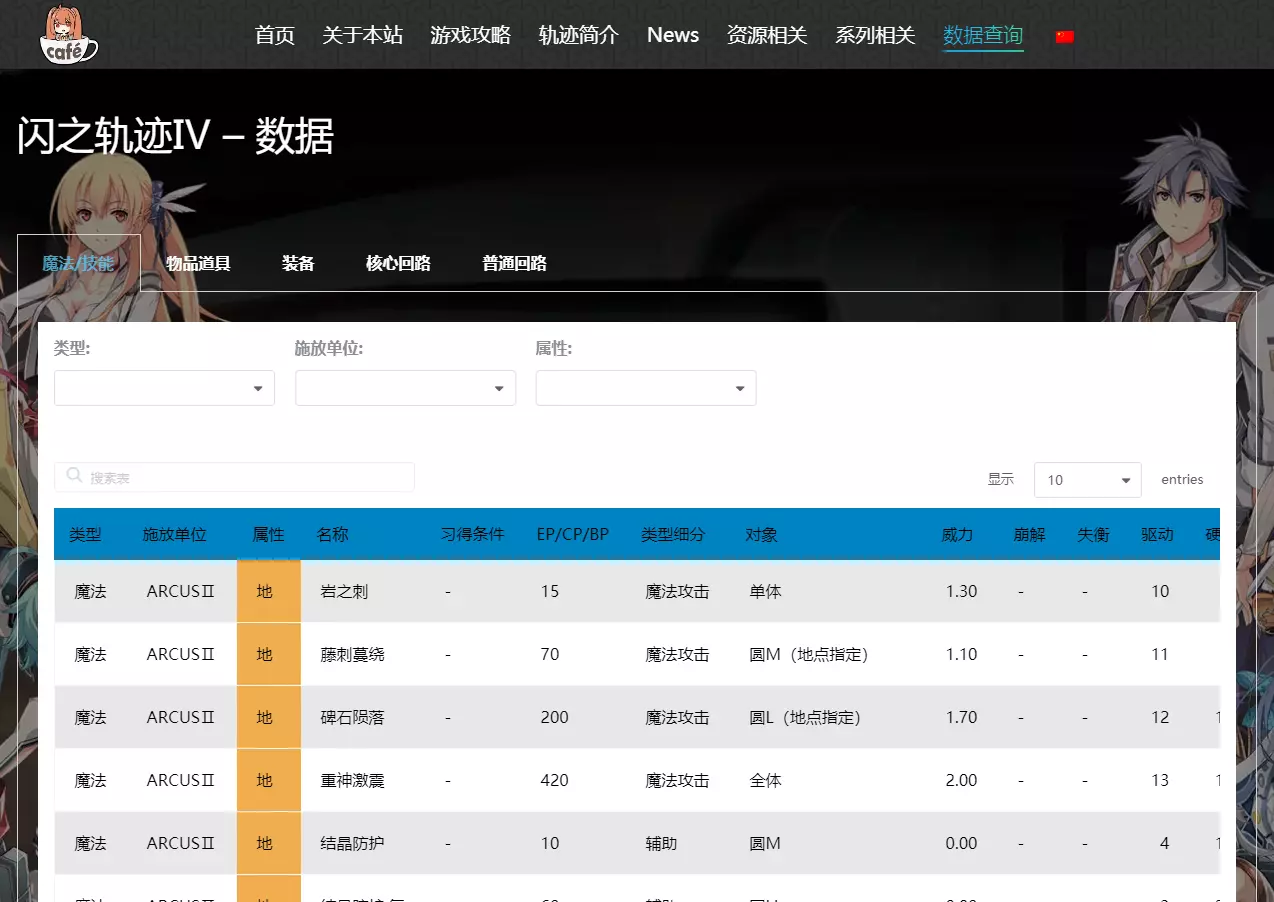This screenshot has height=902, width=1274.
Task: Click power value 1.30 in 岩之刺 row
Action: [961, 592]
